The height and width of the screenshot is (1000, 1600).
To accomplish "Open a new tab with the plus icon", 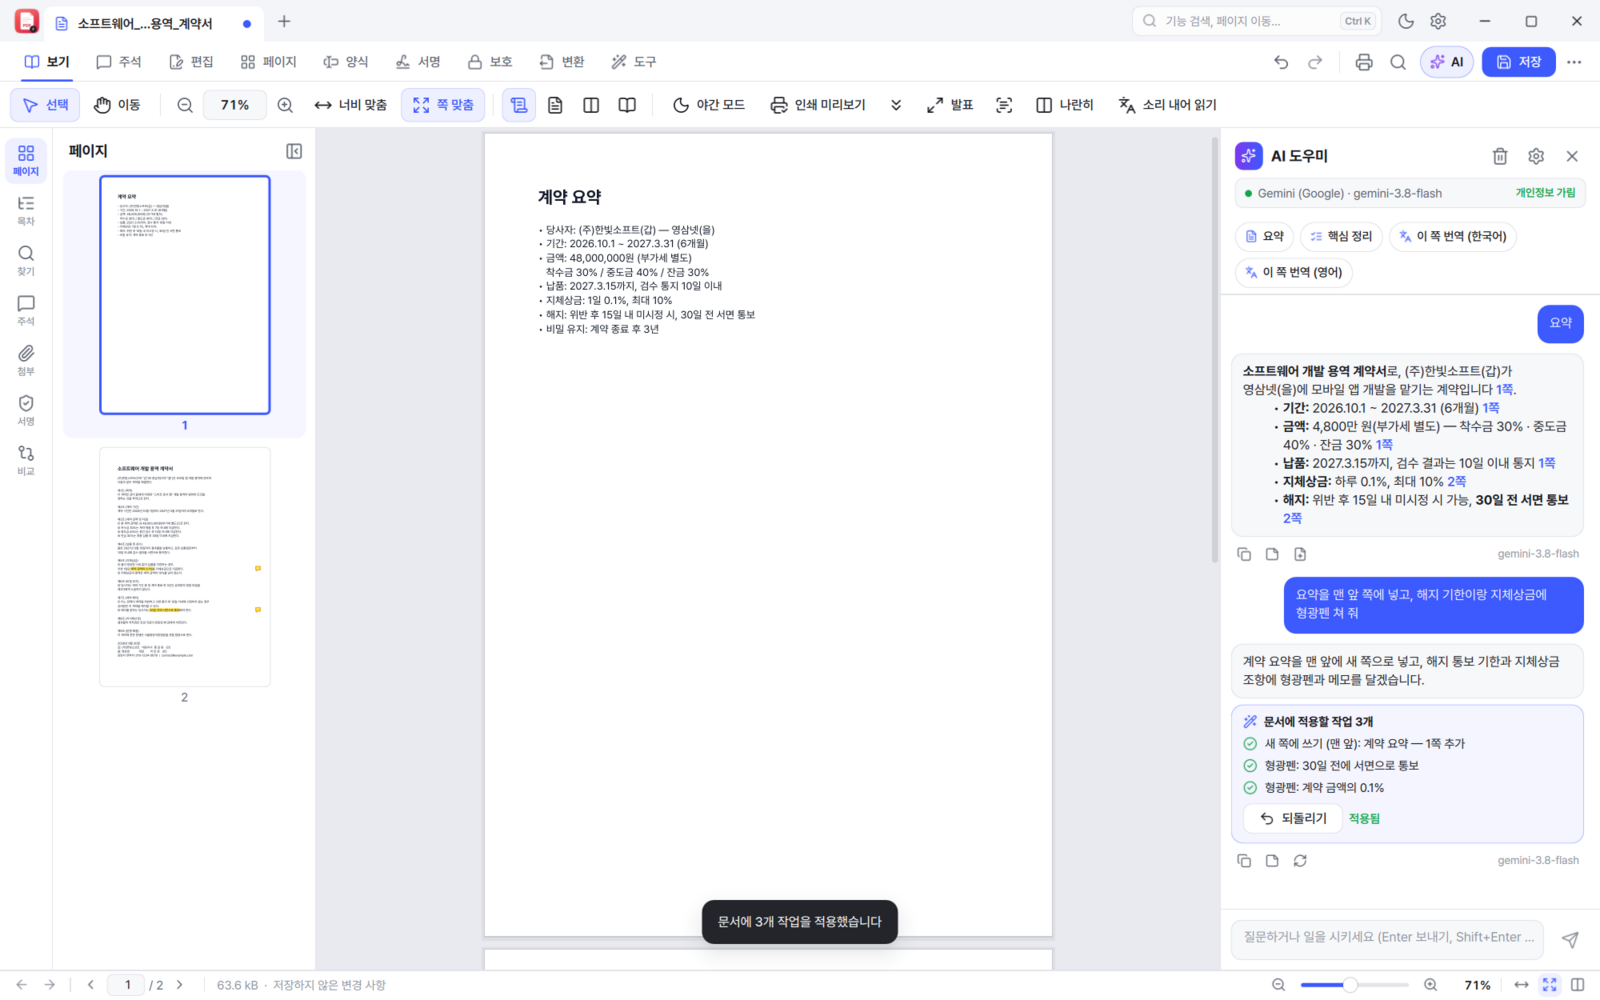I will click(x=284, y=21).
